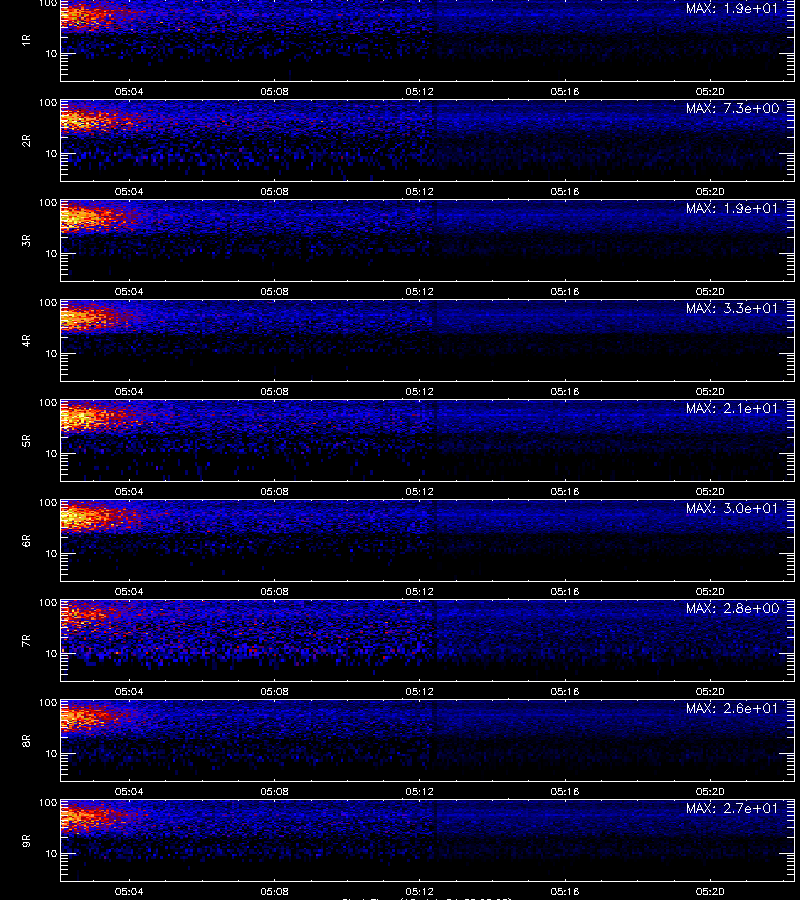Click the 8R panel axis label

point(26,740)
